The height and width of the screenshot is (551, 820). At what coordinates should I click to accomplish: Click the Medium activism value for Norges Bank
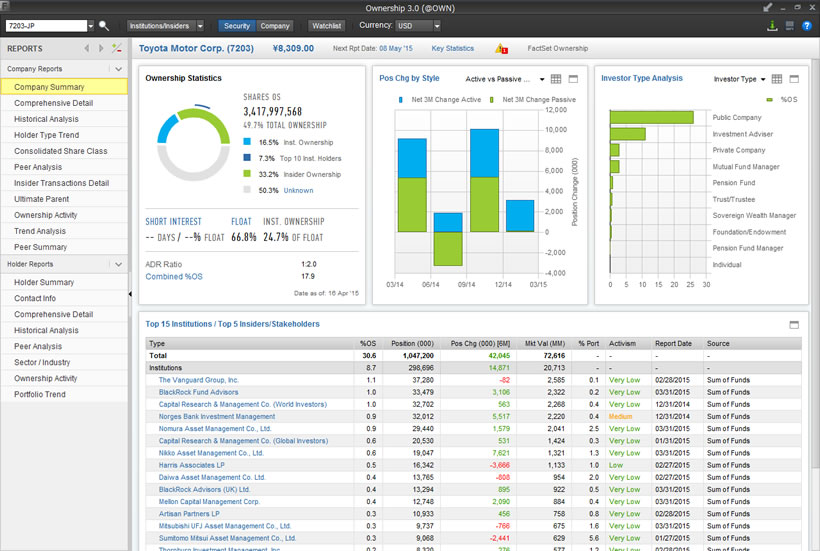tap(620, 417)
